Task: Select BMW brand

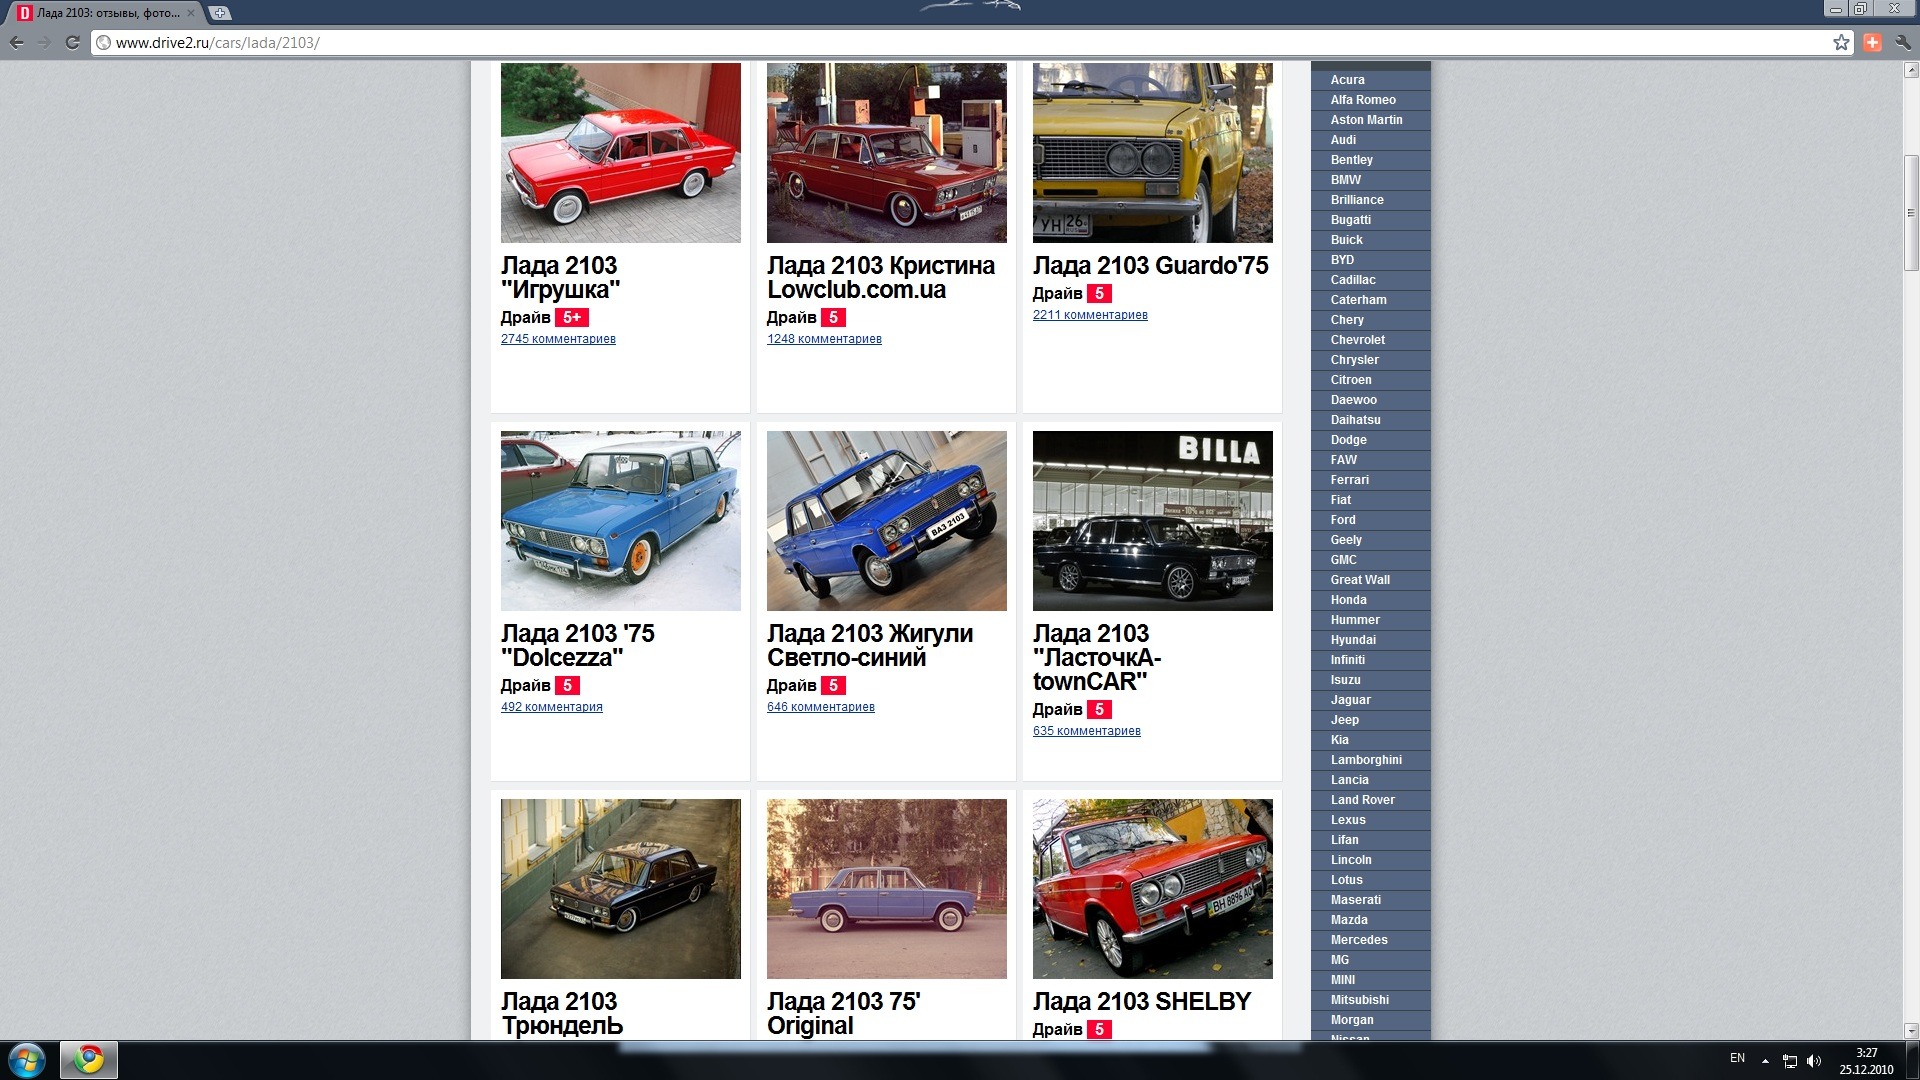Action: click(x=1371, y=180)
